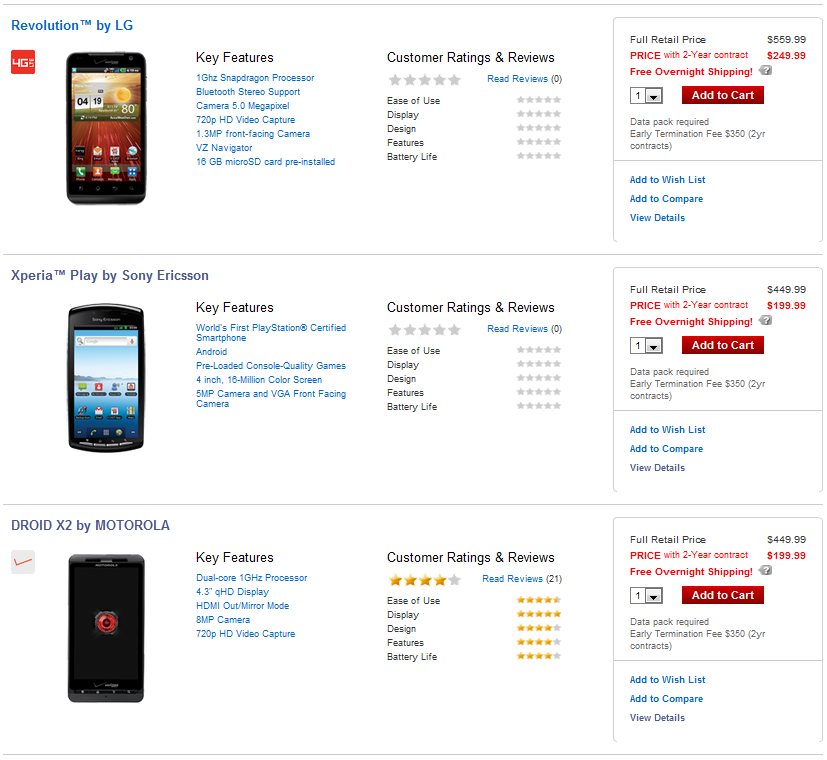Click shipping help icon for Revolution by LG
The height and width of the screenshot is (760, 827).
click(x=765, y=71)
